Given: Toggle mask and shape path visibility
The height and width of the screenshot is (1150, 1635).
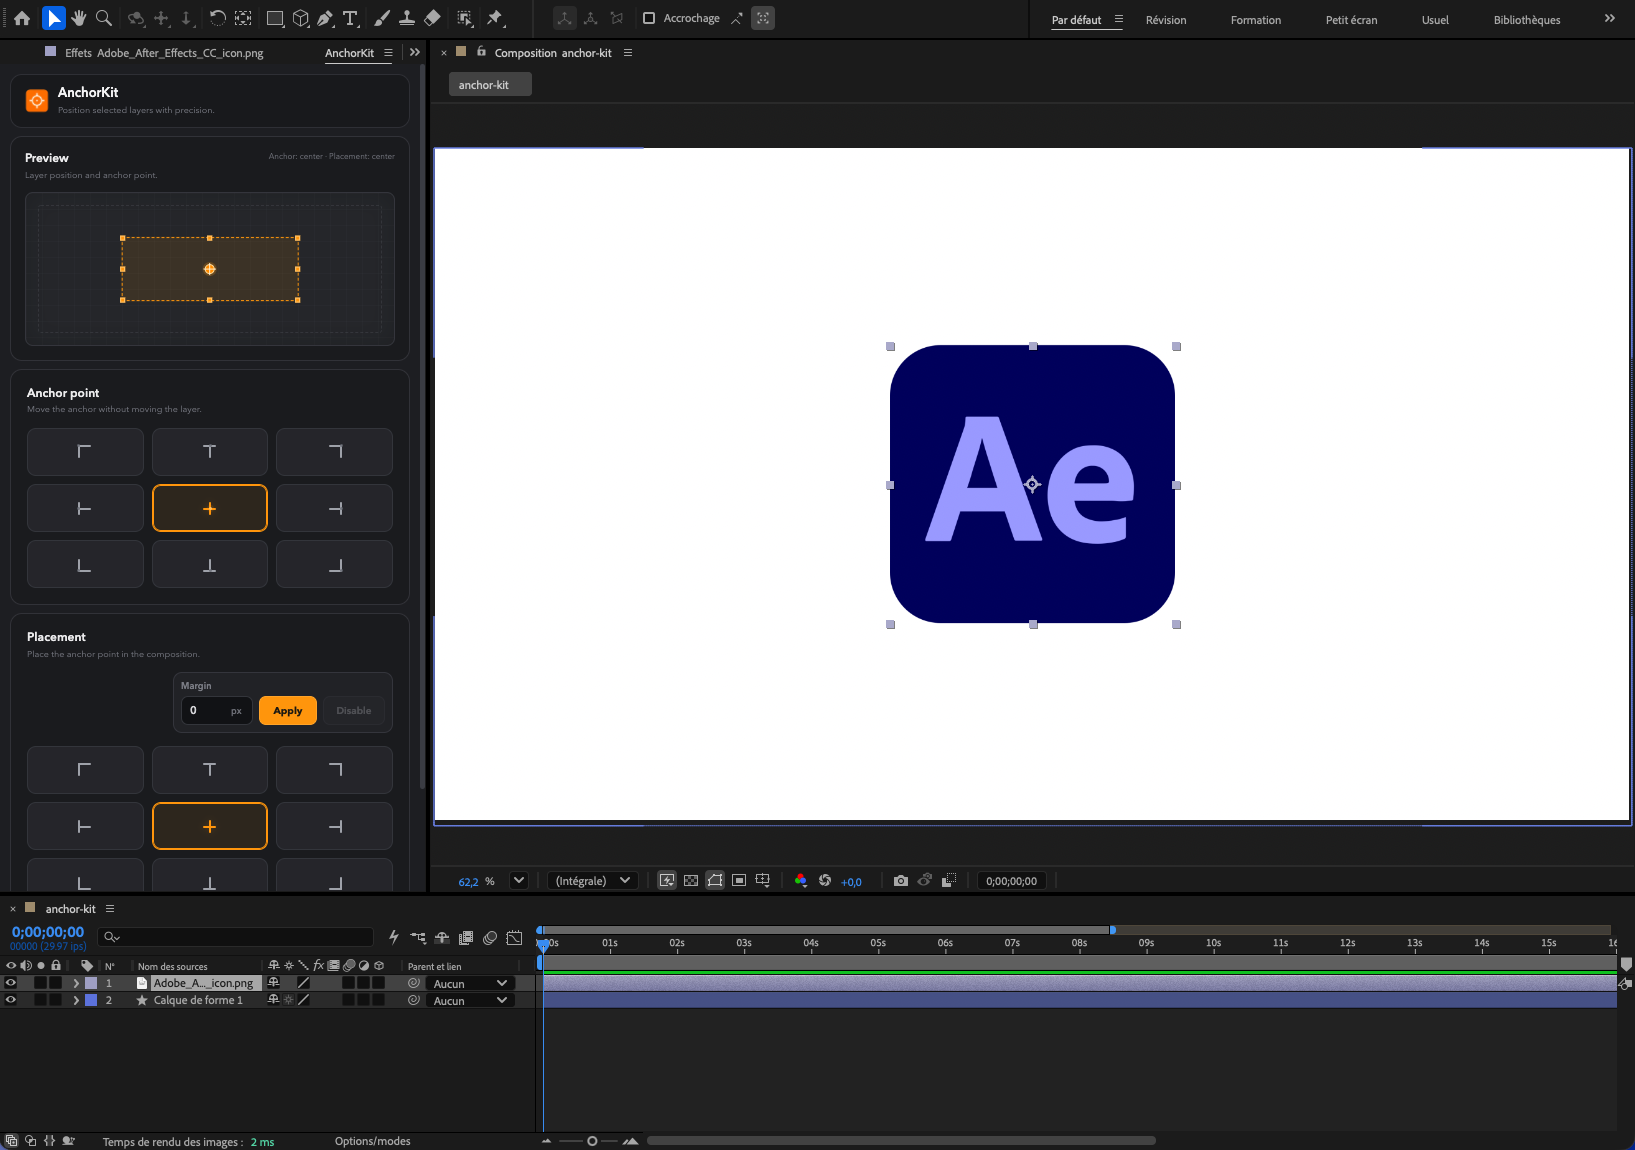Looking at the screenshot, I should tap(715, 881).
